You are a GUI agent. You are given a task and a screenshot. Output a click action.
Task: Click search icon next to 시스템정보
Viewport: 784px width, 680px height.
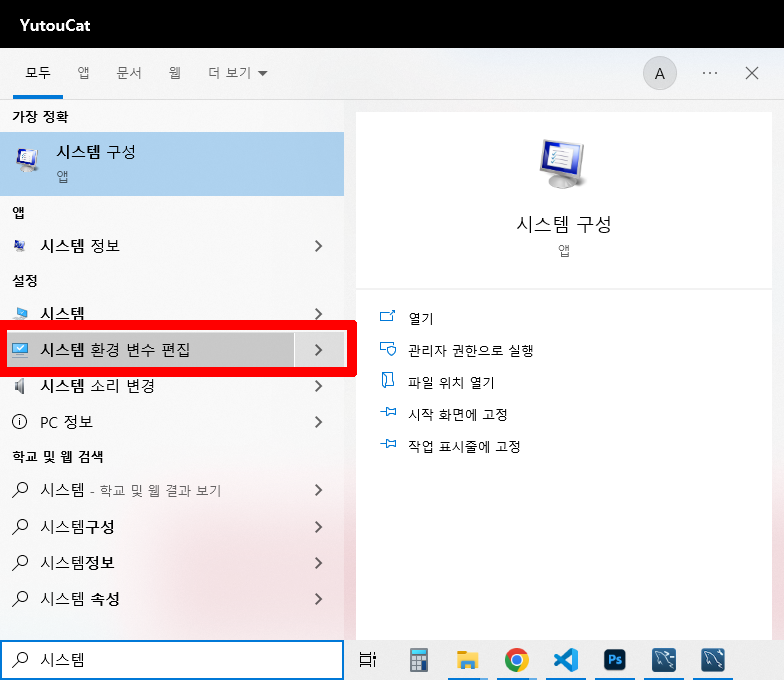[x=20, y=562]
